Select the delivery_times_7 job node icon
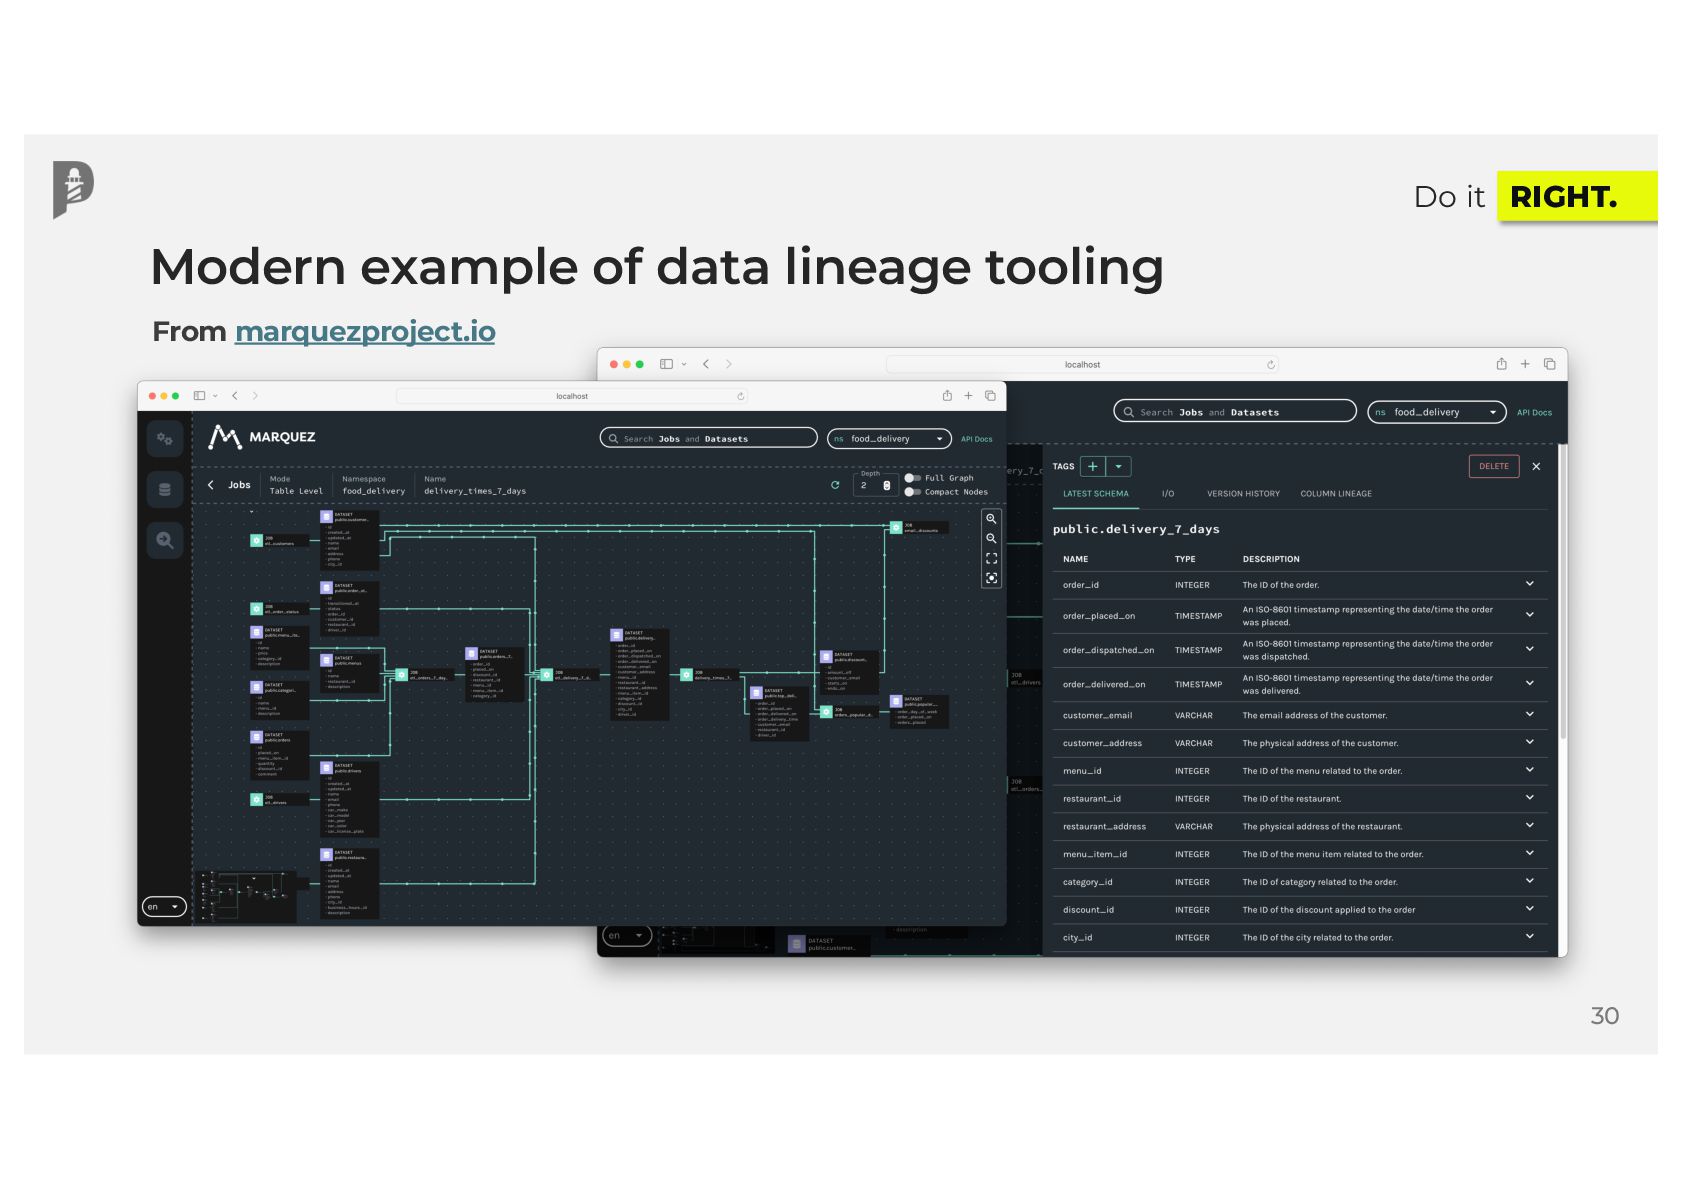 (686, 675)
